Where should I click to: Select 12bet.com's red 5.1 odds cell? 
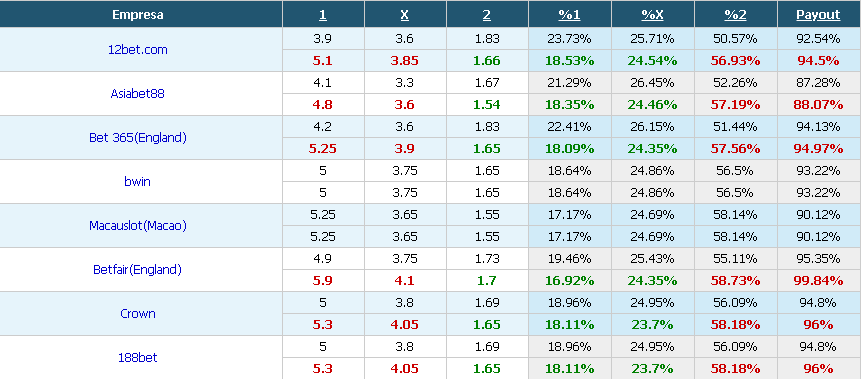pyautogui.click(x=323, y=61)
